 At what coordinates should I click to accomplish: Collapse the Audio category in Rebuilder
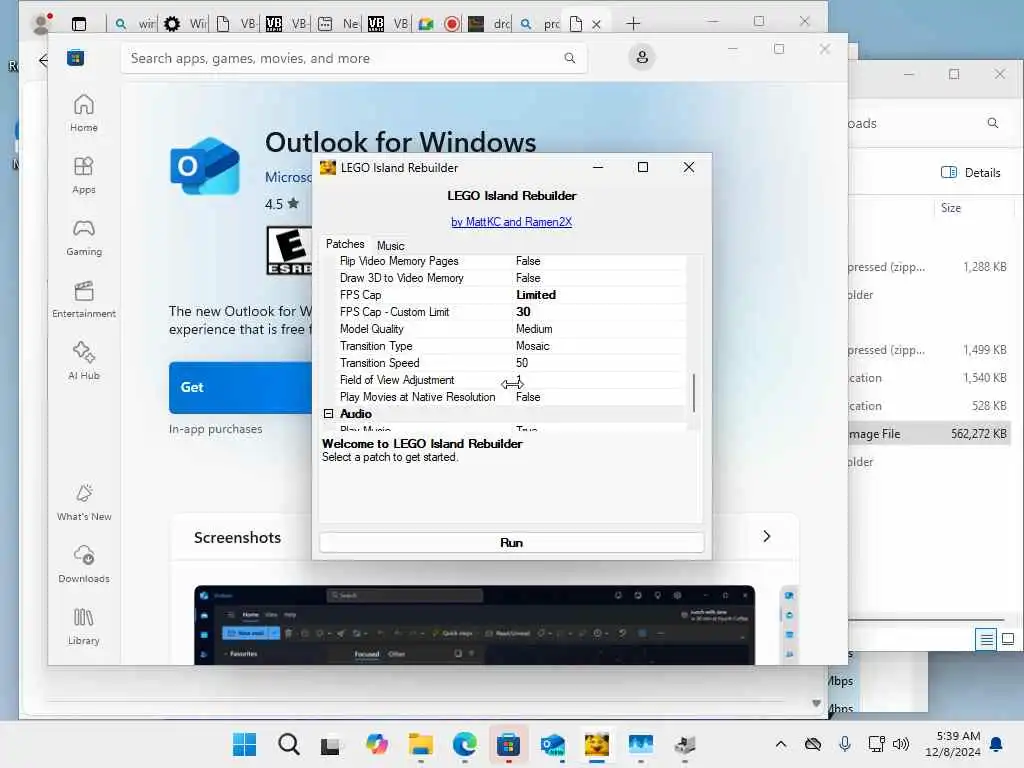coord(328,413)
